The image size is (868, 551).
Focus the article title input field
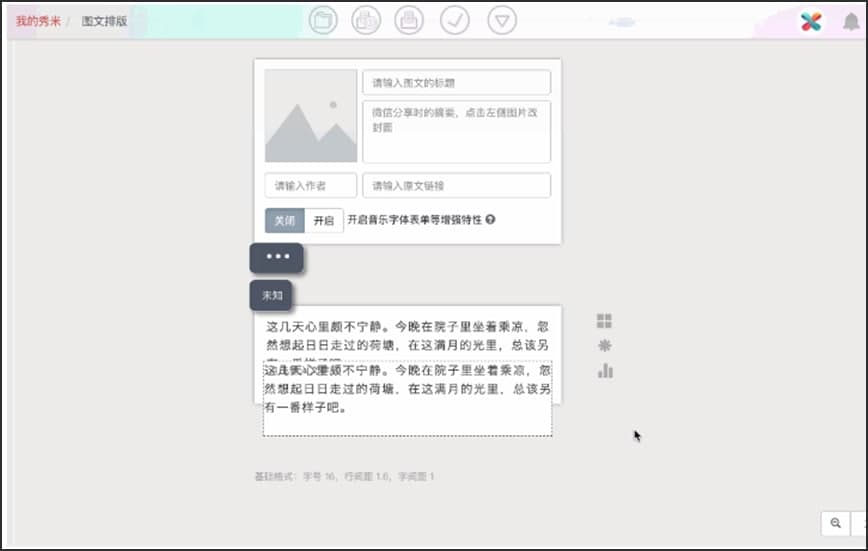[x=457, y=83]
